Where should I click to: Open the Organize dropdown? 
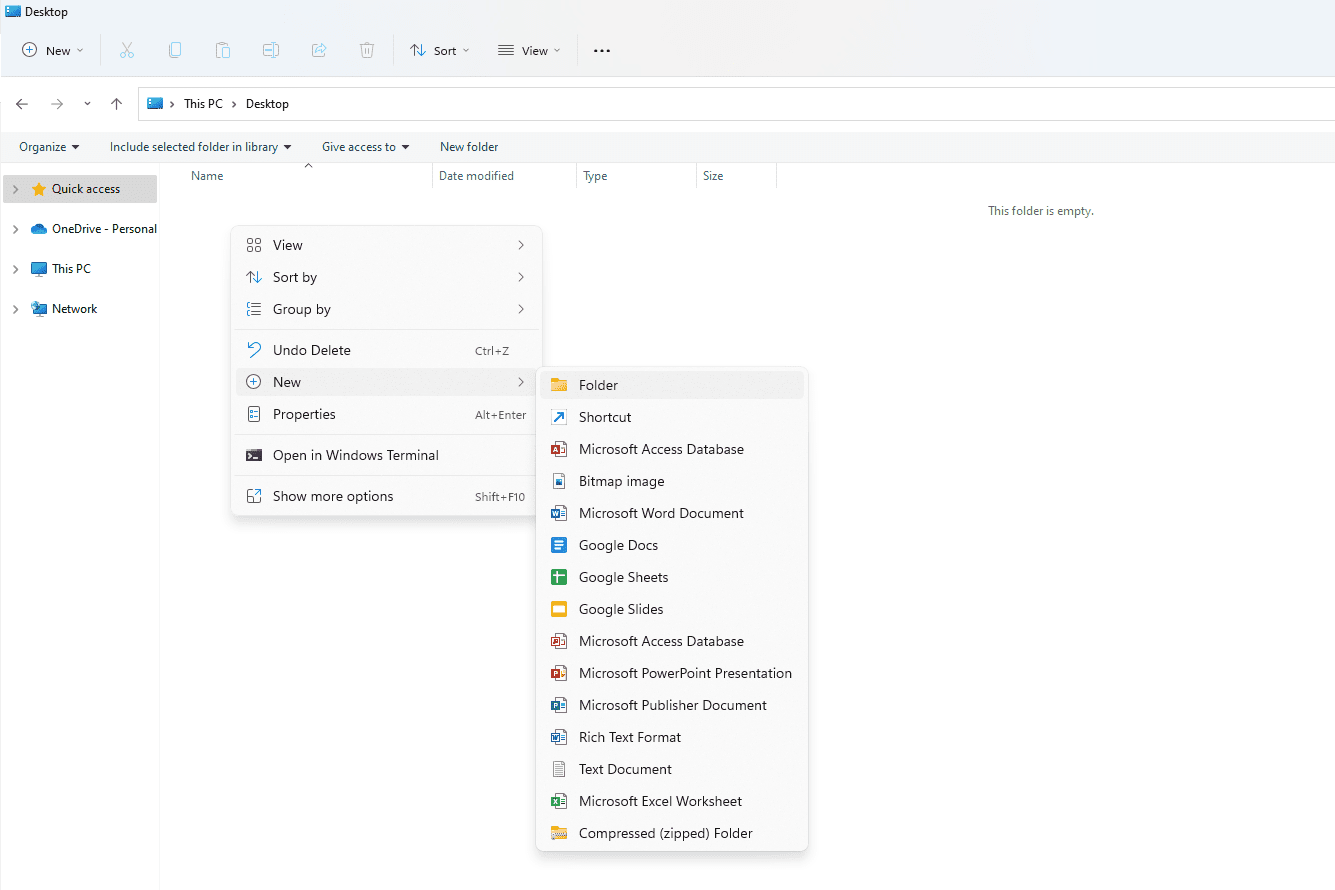(x=49, y=147)
